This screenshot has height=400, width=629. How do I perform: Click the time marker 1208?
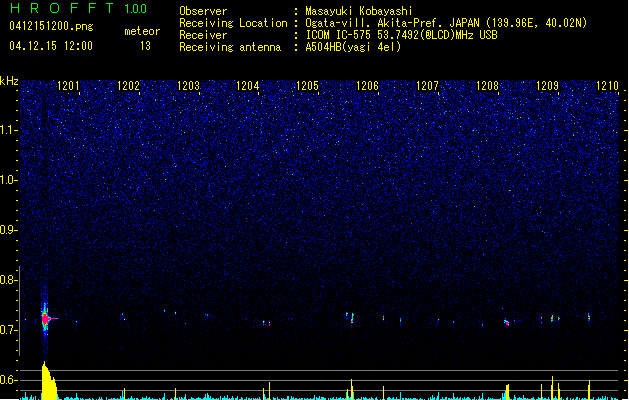tap(487, 86)
